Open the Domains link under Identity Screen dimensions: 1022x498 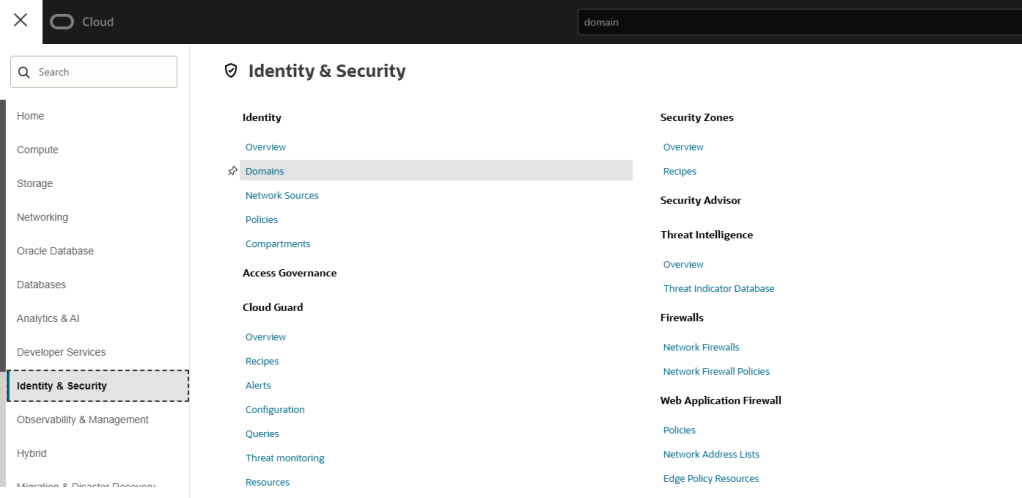265,171
